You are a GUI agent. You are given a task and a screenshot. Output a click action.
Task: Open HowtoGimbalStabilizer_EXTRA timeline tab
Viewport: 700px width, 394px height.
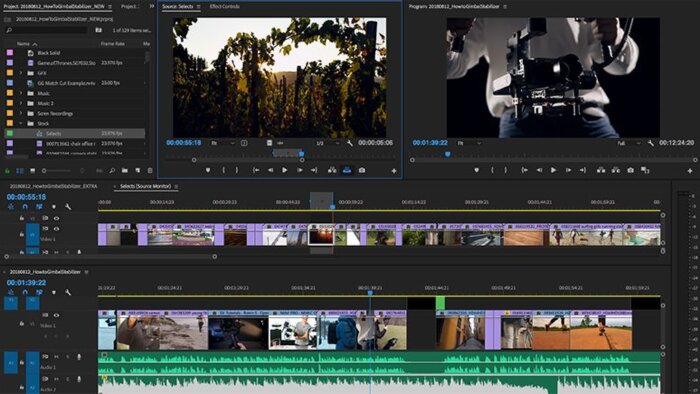pyautogui.click(x=53, y=186)
